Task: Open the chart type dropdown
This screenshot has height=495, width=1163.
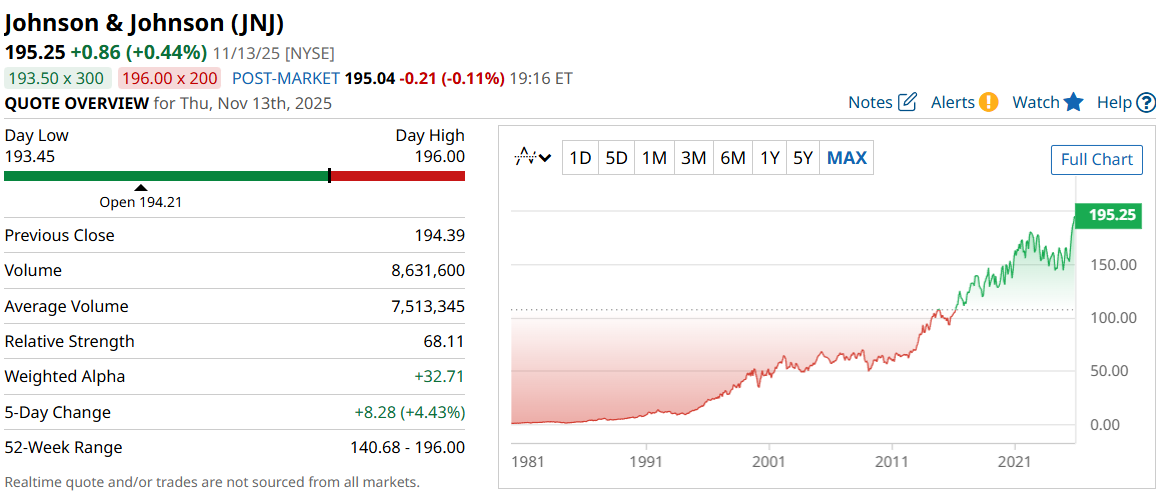Action: [x=533, y=158]
